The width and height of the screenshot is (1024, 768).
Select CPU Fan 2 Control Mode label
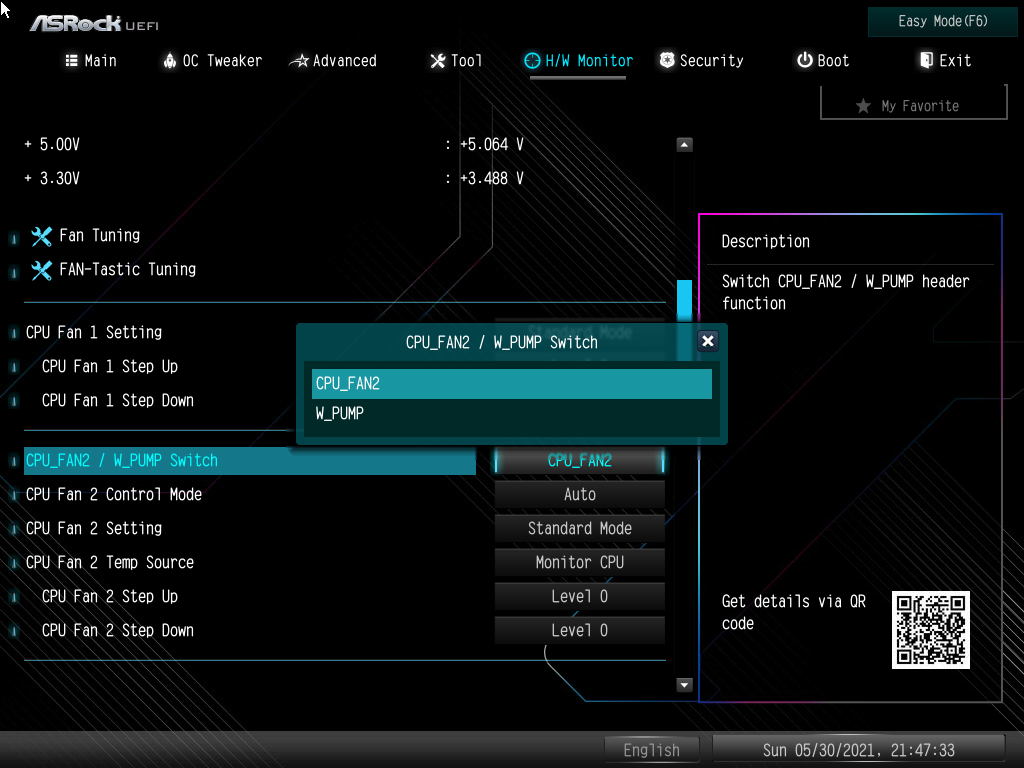point(114,494)
